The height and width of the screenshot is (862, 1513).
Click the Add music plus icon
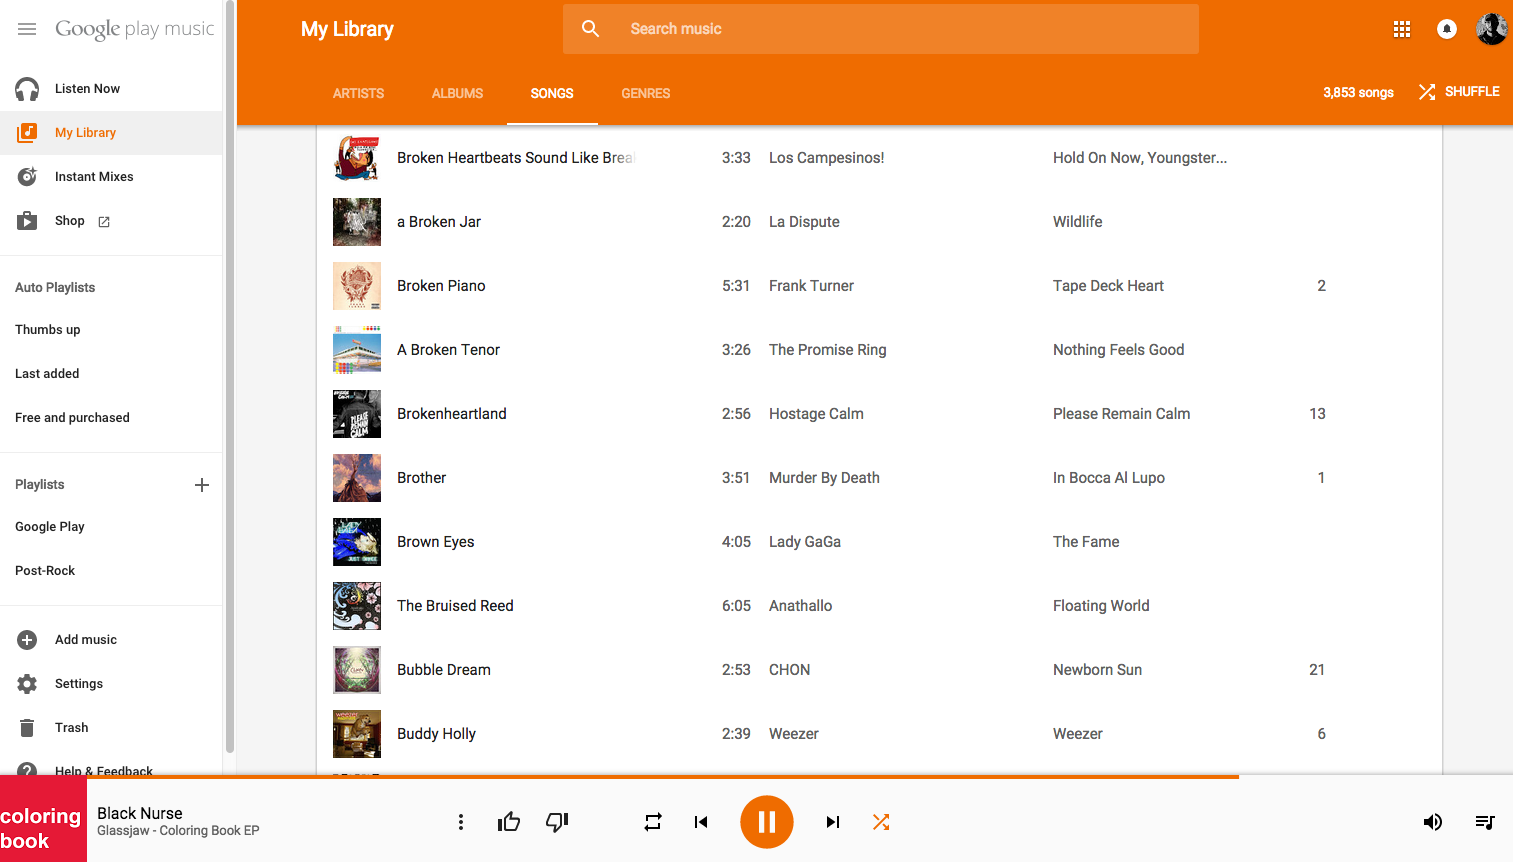[x=27, y=640]
